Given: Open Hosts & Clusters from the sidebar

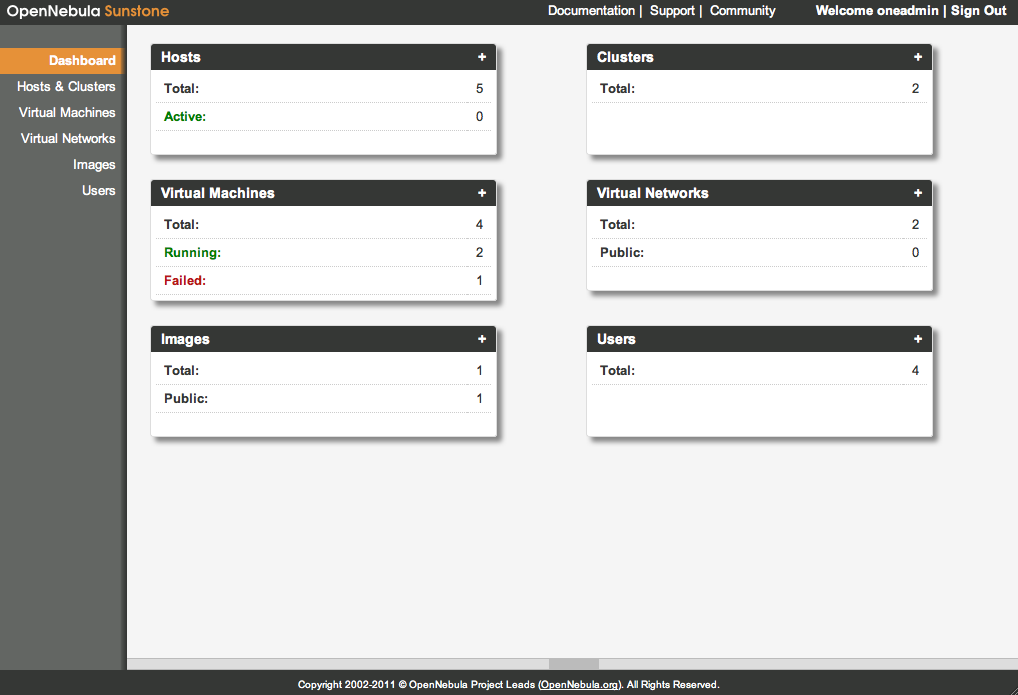Looking at the screenshot, I should 66,86.
